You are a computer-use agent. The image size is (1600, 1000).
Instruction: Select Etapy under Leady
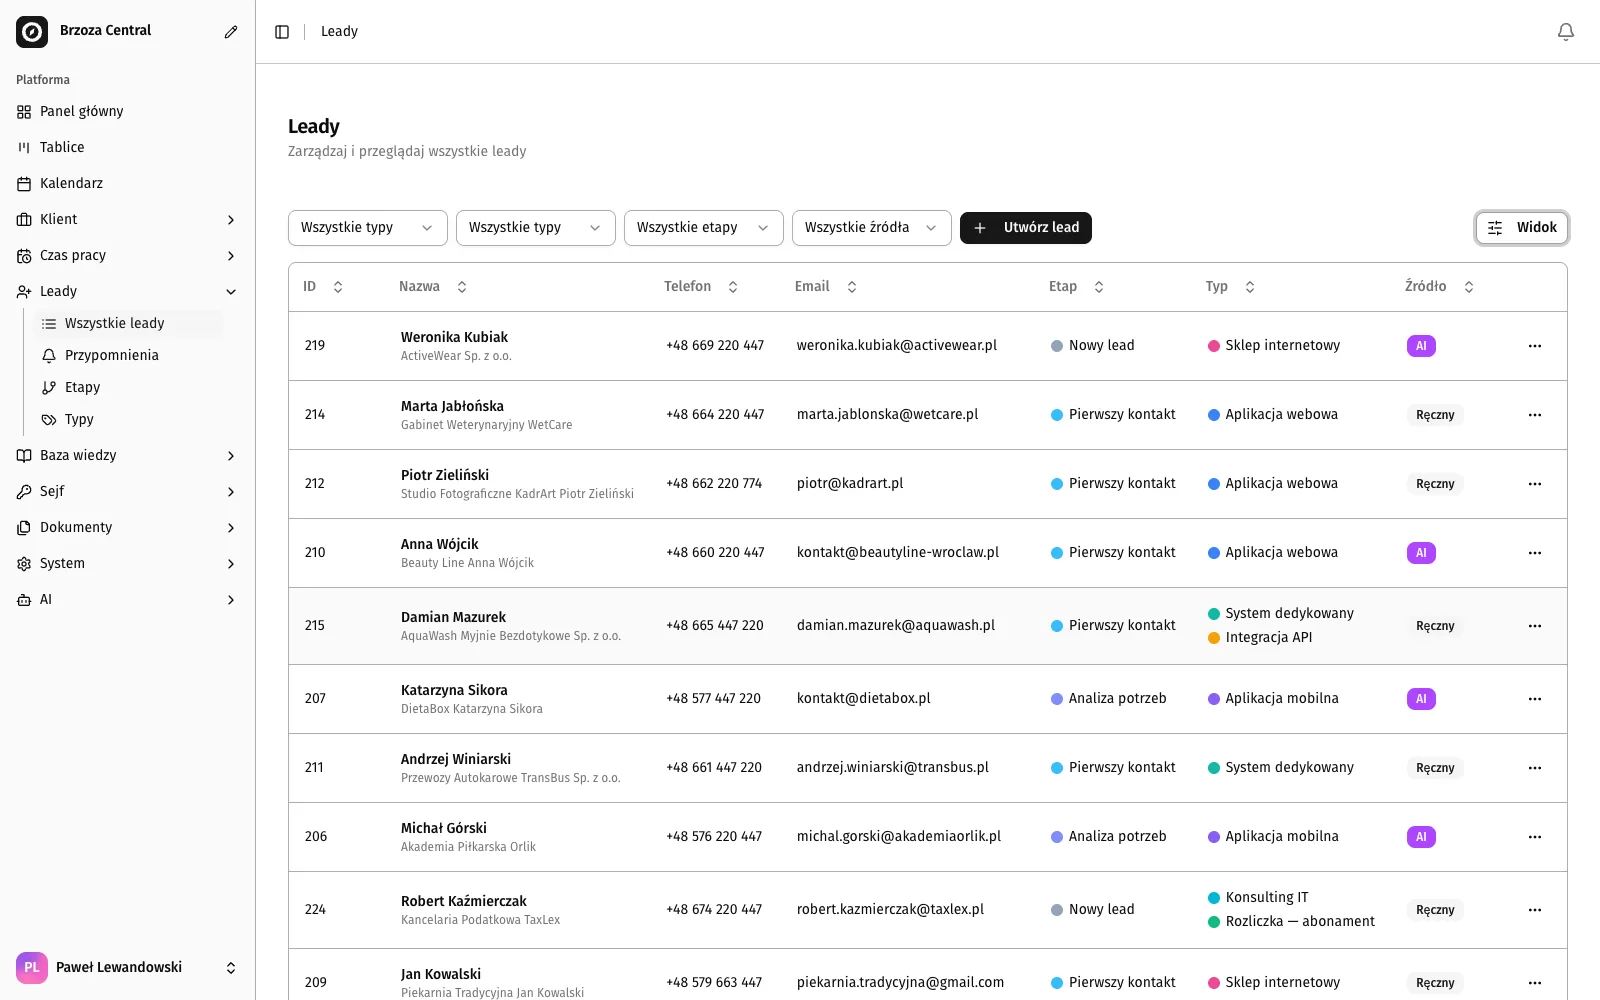pyautogui.click(x=128, y=388)
